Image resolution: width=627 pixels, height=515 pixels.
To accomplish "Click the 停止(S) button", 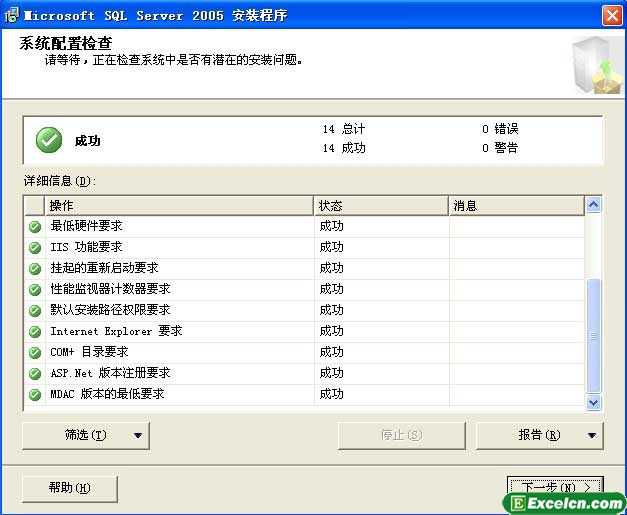I will [x=401, y=435].
